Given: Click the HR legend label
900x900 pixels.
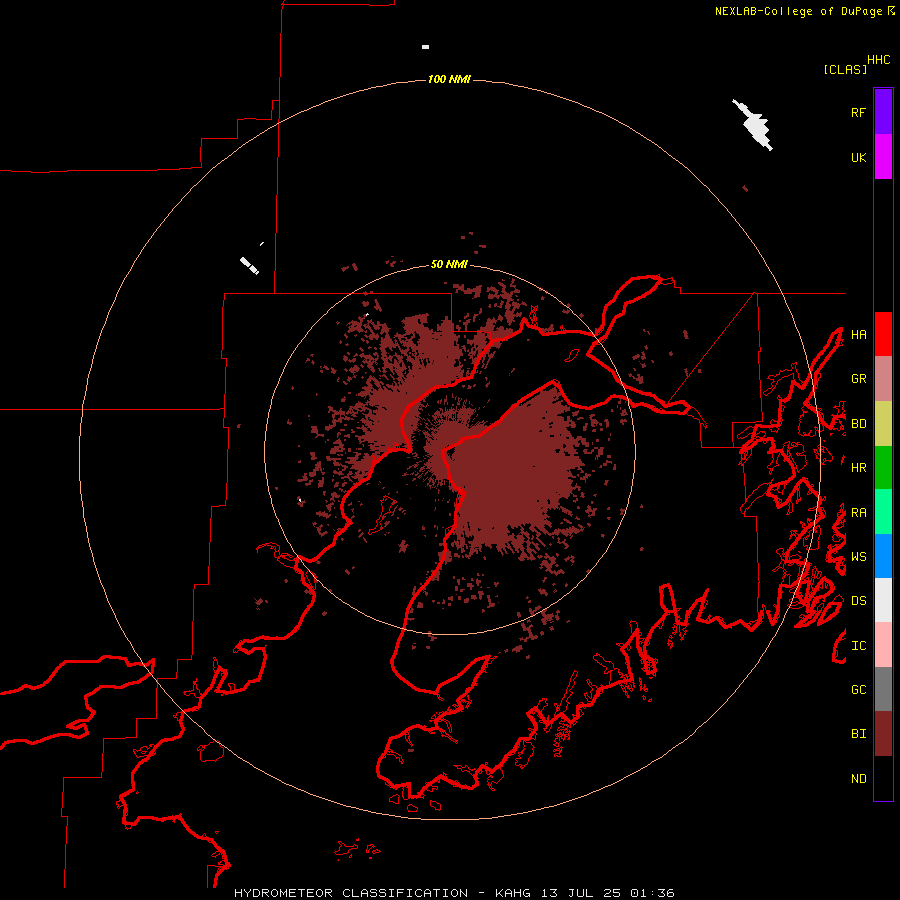Looking at the screenshot, I should (x=858, y=468).
